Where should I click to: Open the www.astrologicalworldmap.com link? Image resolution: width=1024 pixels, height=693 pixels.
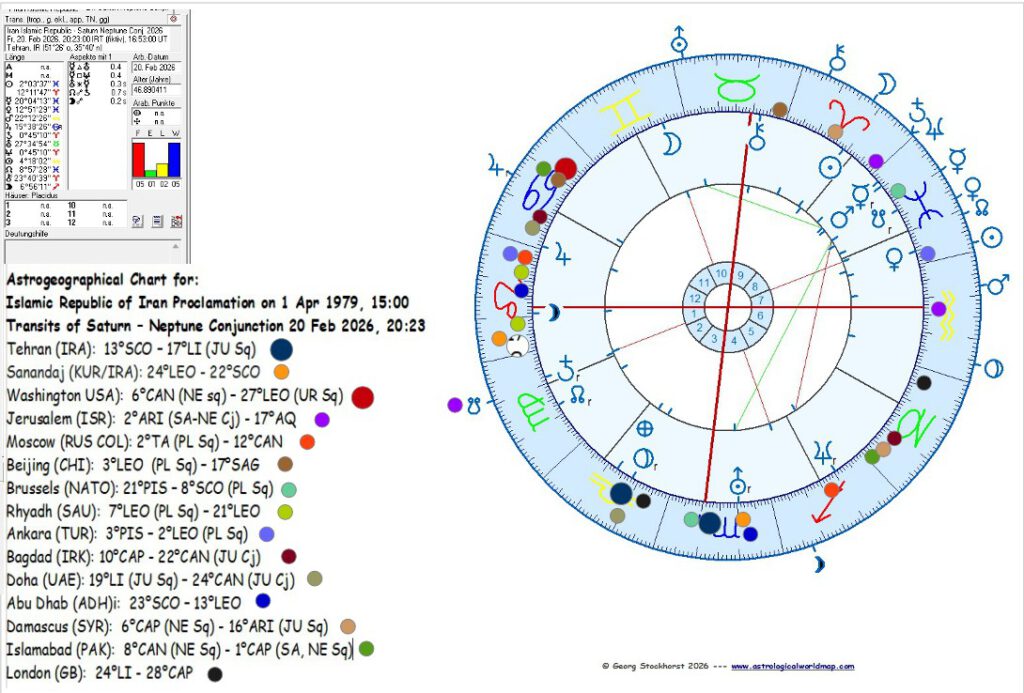[x=792, y=666]
